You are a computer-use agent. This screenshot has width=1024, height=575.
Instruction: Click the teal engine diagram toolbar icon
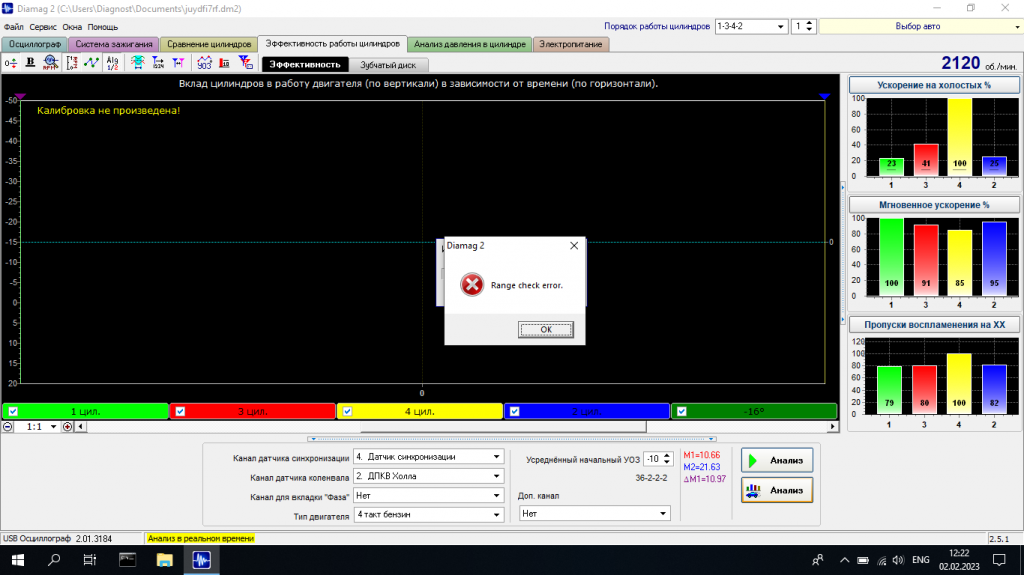pos(137,63)
